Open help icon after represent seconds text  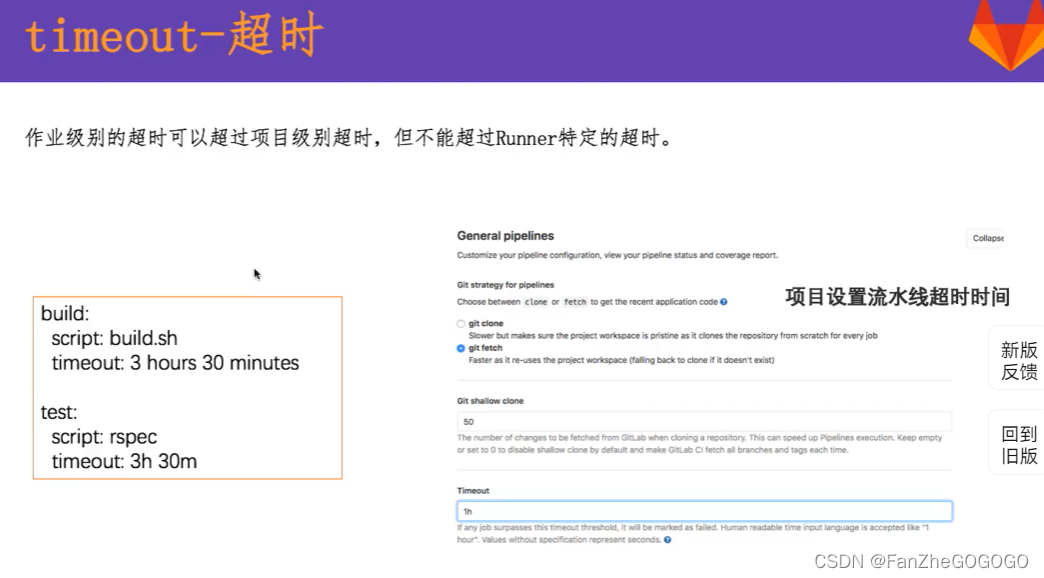667,540
